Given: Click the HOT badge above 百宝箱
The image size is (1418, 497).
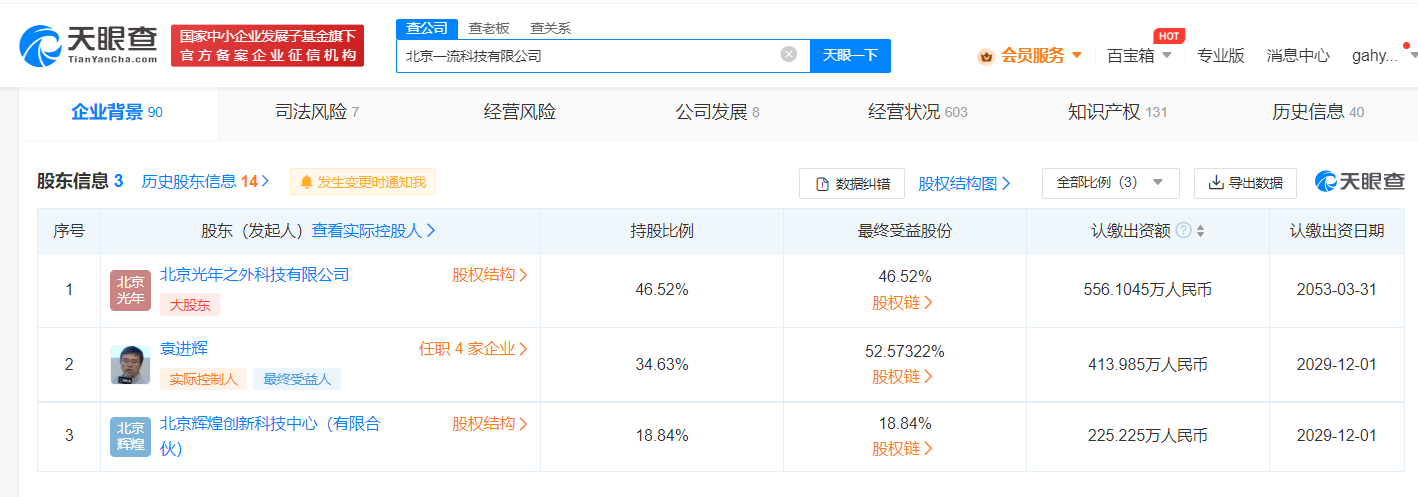Looking at the screenshot, I should coord(1169,36).
